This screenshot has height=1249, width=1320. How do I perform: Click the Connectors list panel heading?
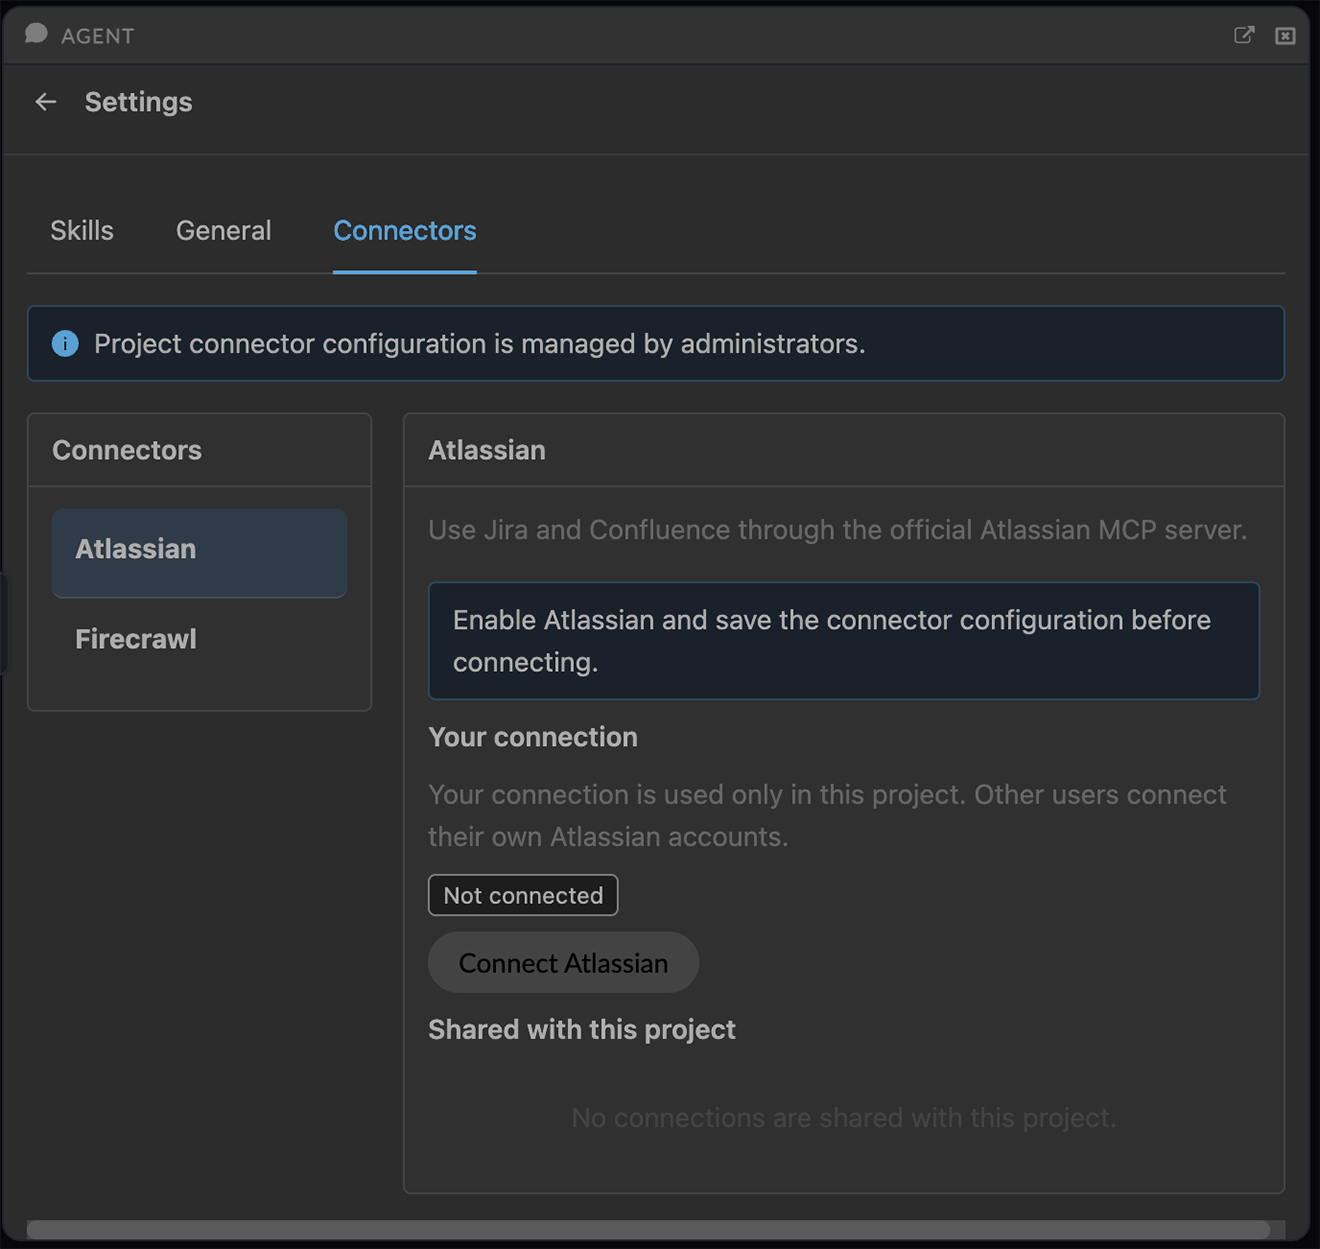tap(127, 450)
